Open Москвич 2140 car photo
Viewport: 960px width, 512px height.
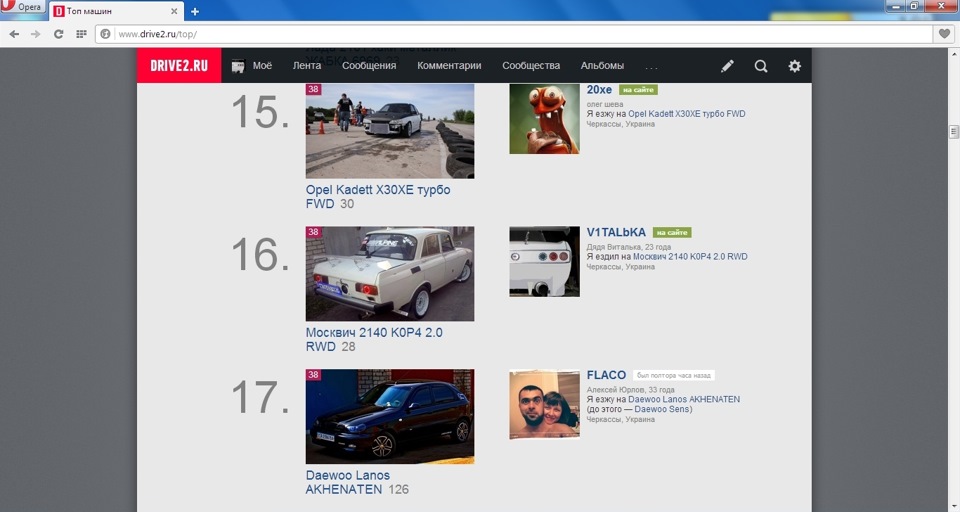tap(390, 274)
